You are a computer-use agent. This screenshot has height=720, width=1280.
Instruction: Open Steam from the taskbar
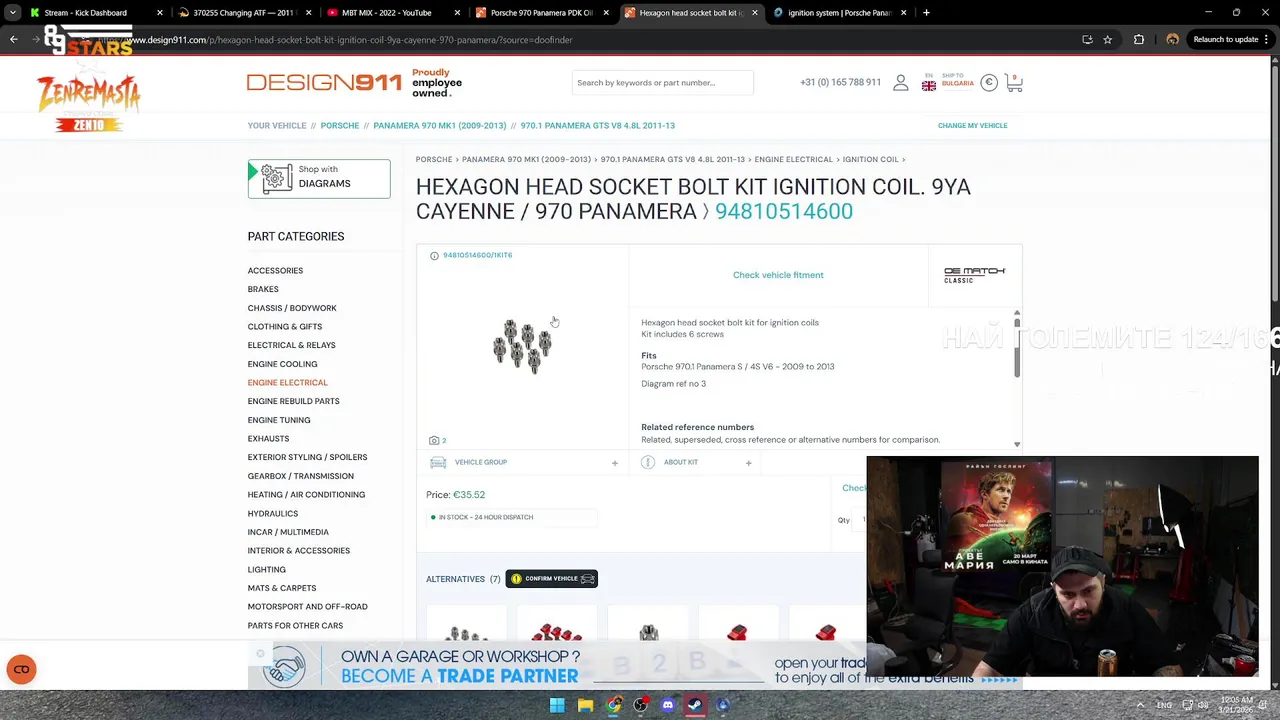[x=694, y=705]
